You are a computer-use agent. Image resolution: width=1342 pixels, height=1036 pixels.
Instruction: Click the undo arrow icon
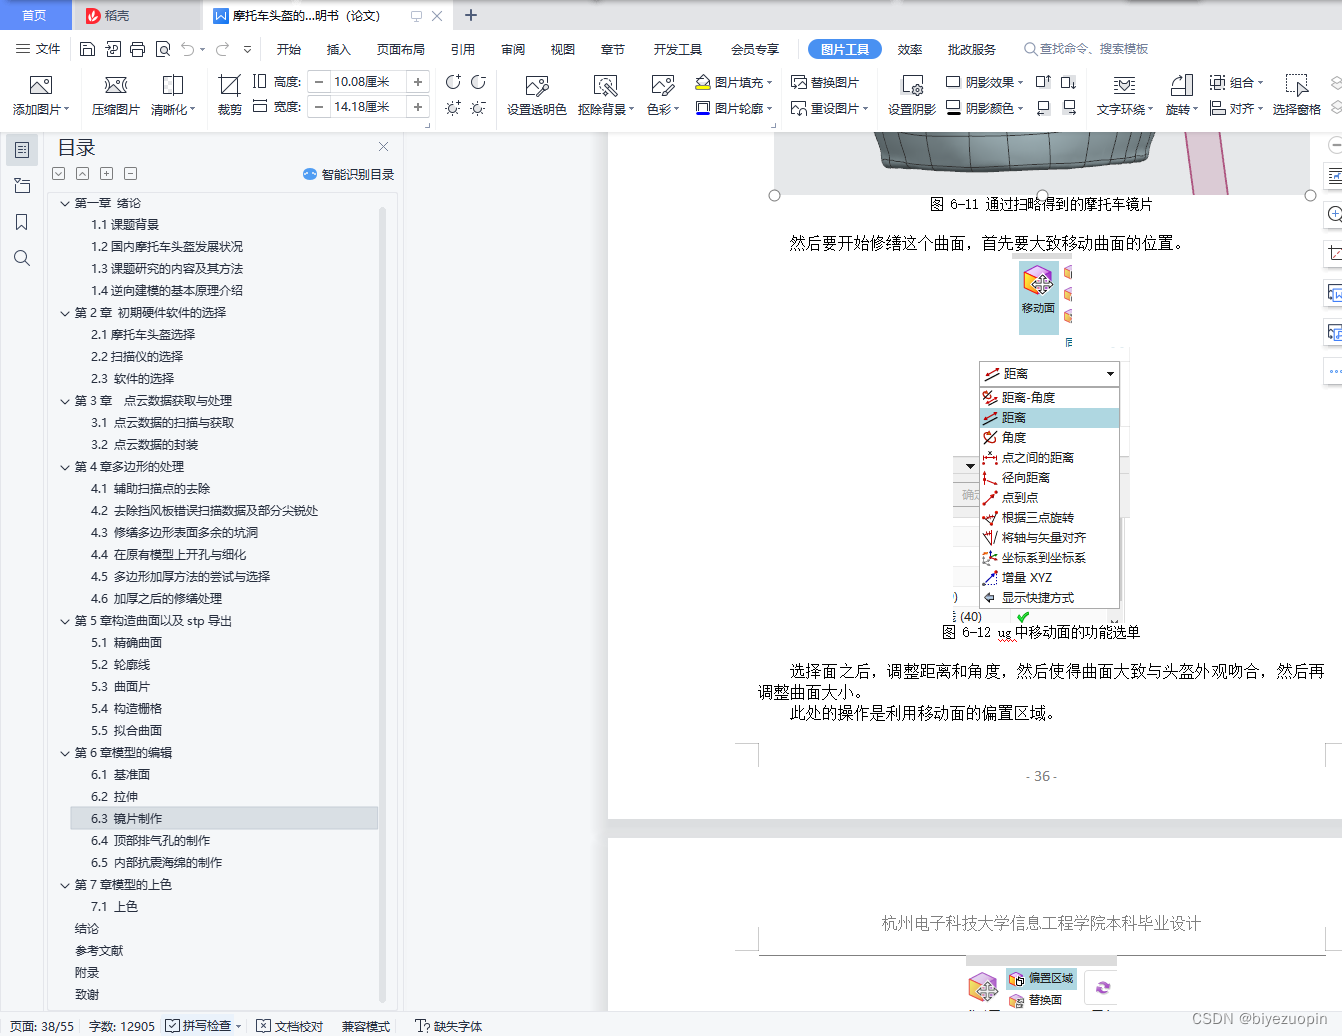(188, 49)
